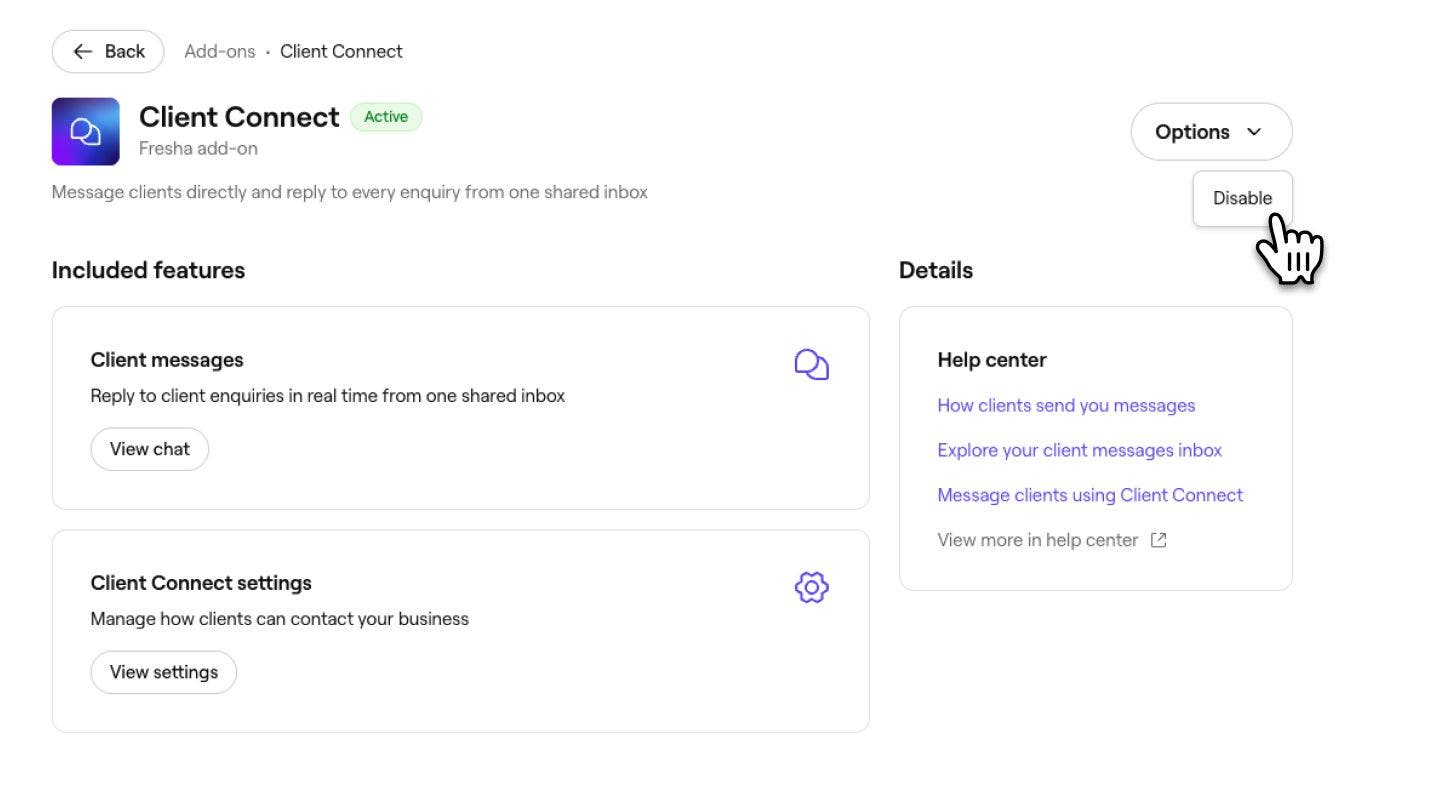
Task: Open 'Message clients using Client Connect' link
Action: pos(1090,495)
